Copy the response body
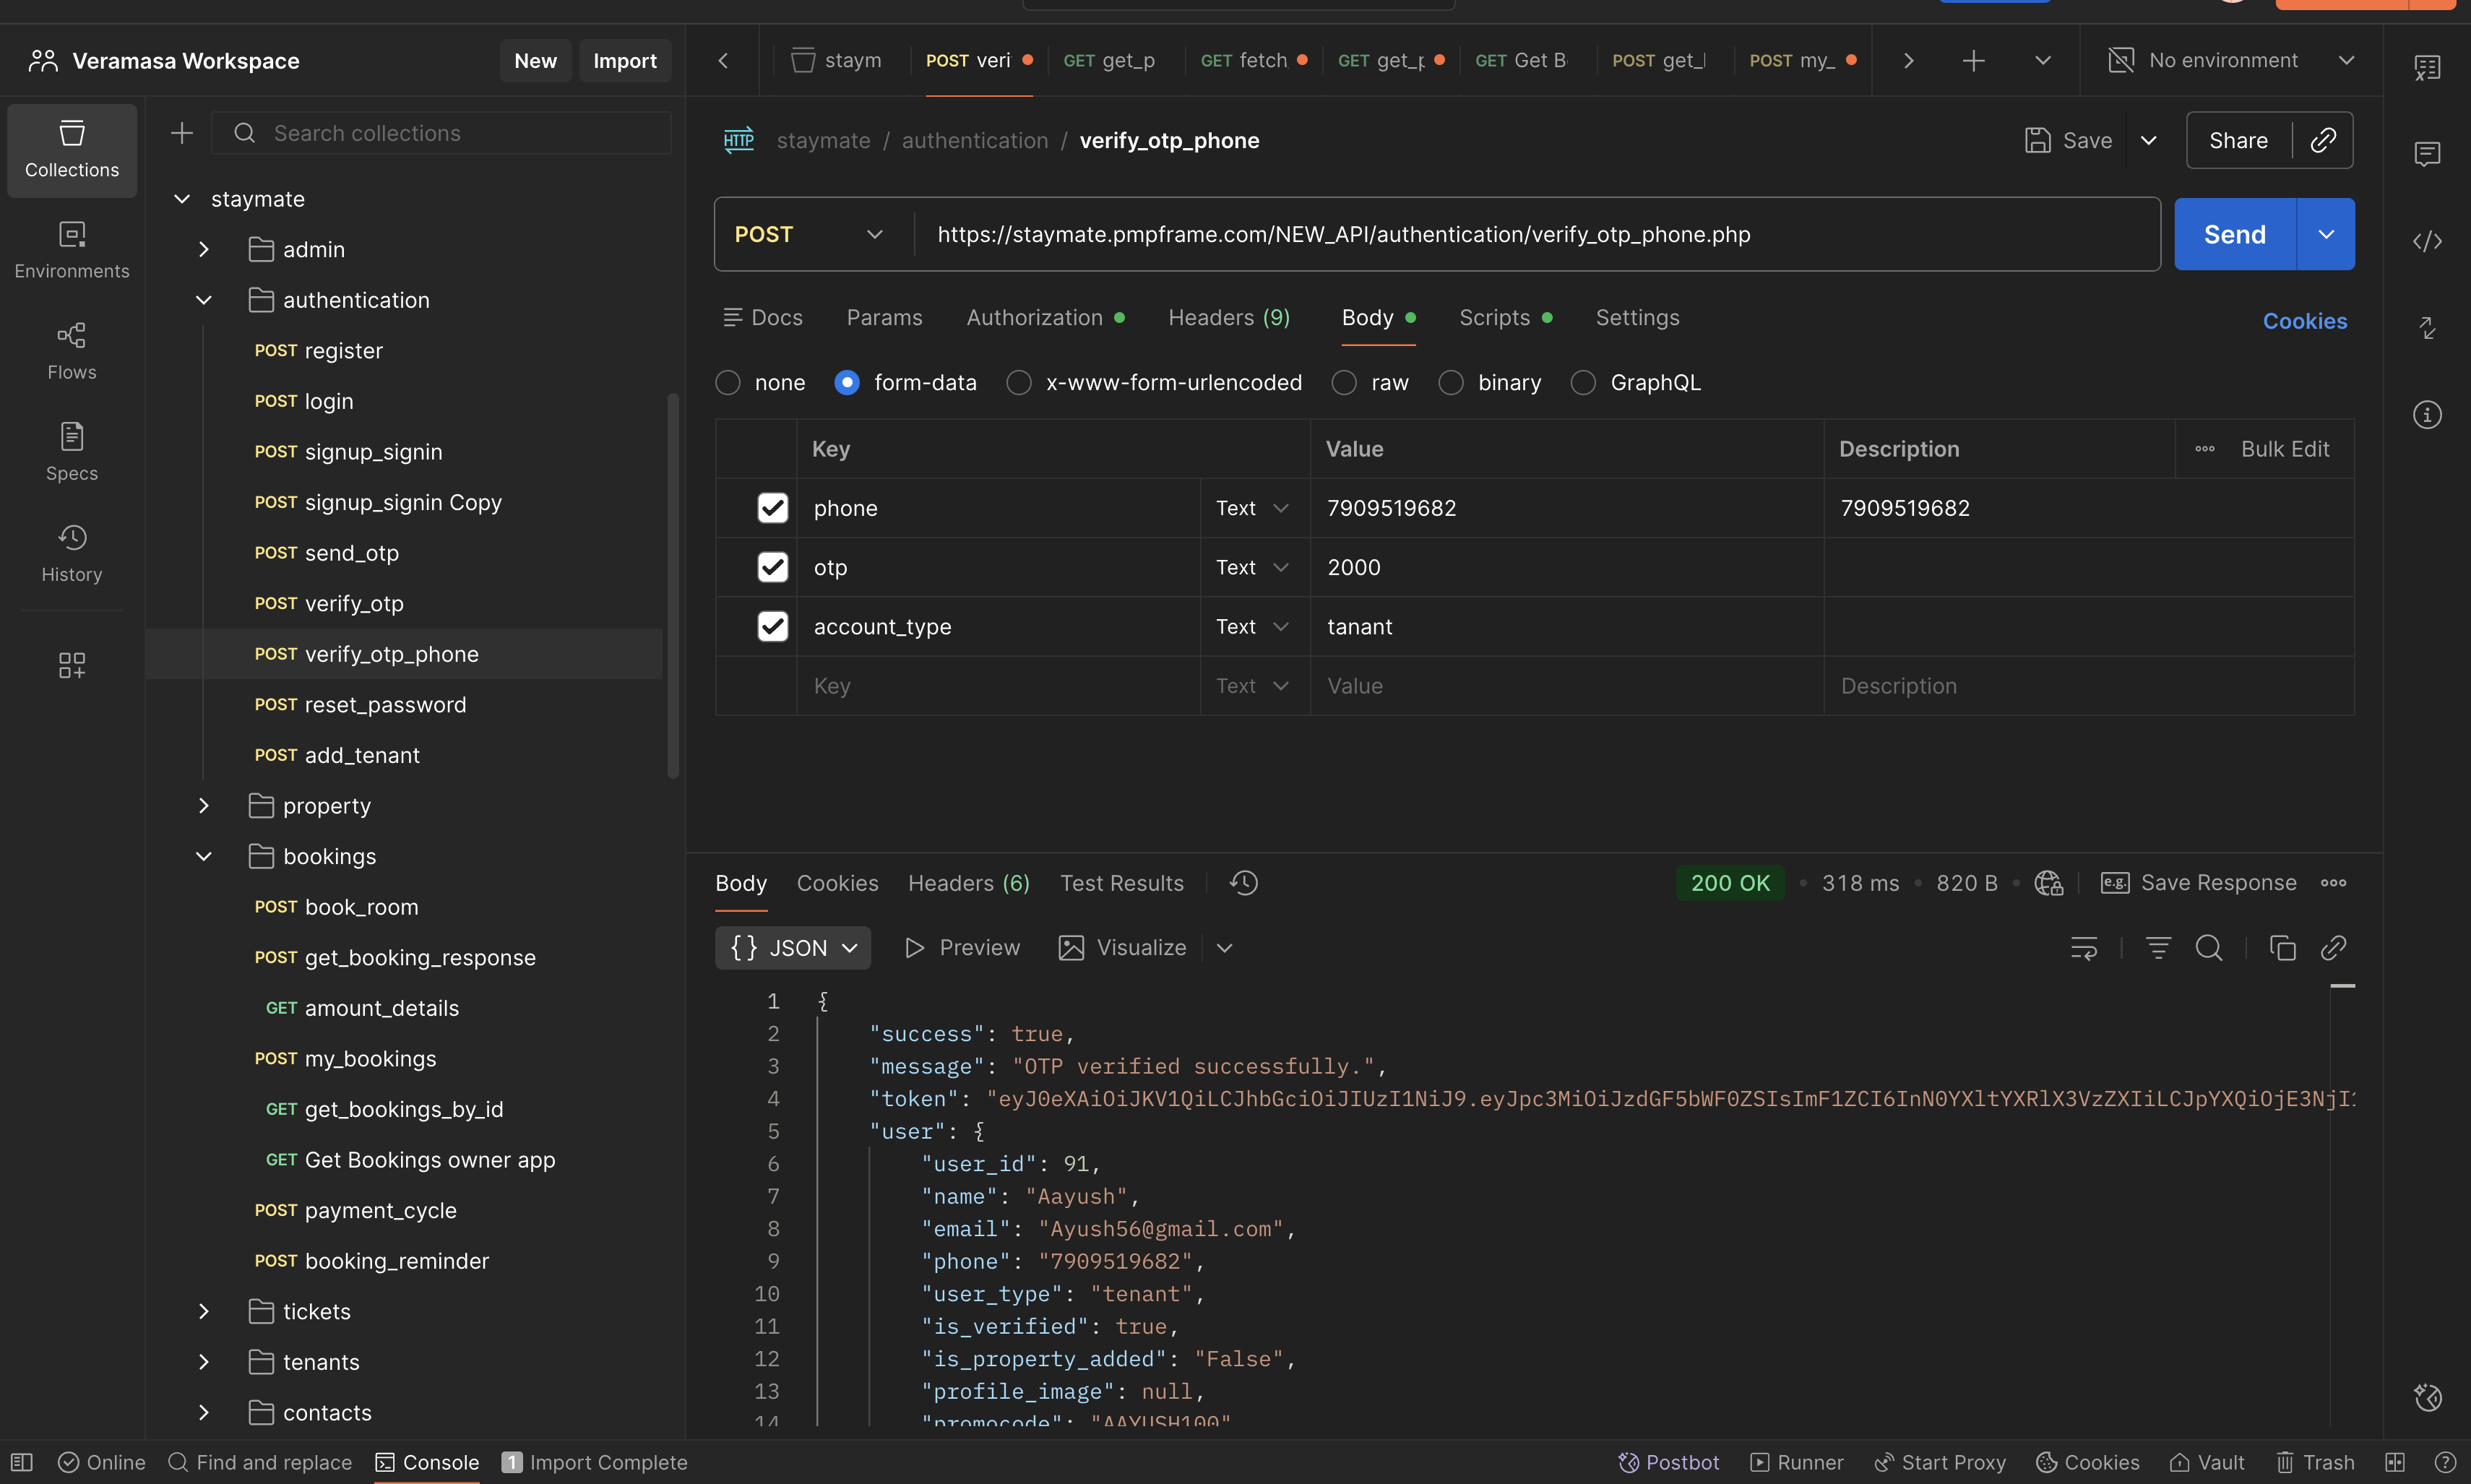This screenshot has width=2471, height=1484. click(2282, 947)
